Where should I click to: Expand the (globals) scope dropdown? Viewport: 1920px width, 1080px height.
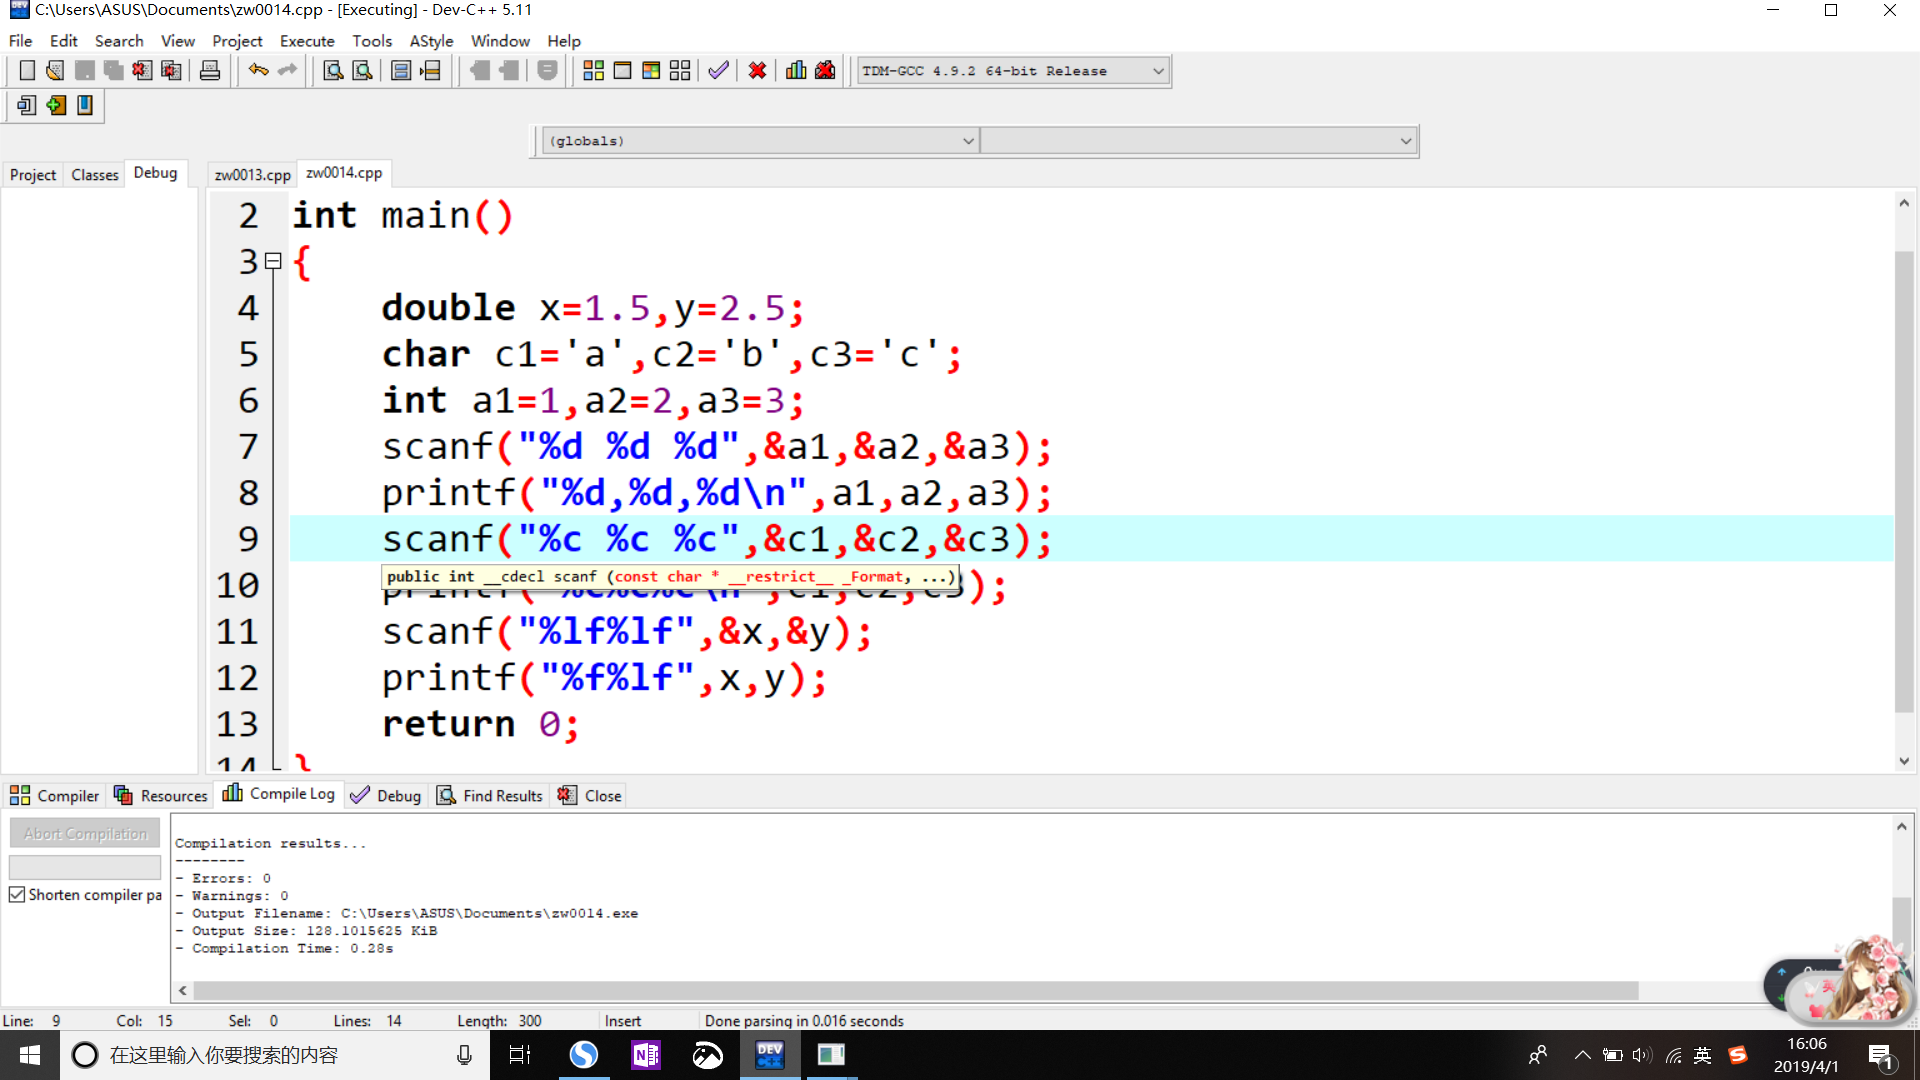tap(967, 141)
